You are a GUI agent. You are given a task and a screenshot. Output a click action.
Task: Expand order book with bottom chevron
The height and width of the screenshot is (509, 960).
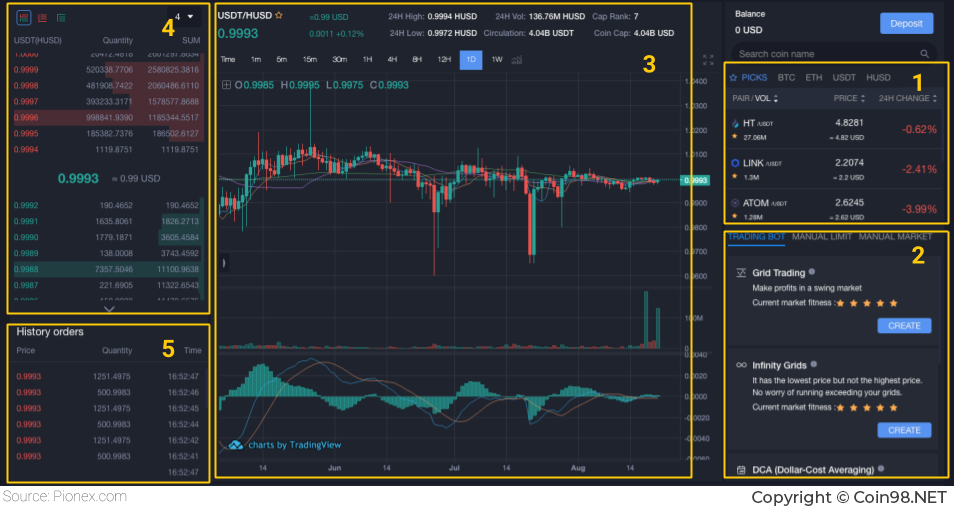pos(109,309)
